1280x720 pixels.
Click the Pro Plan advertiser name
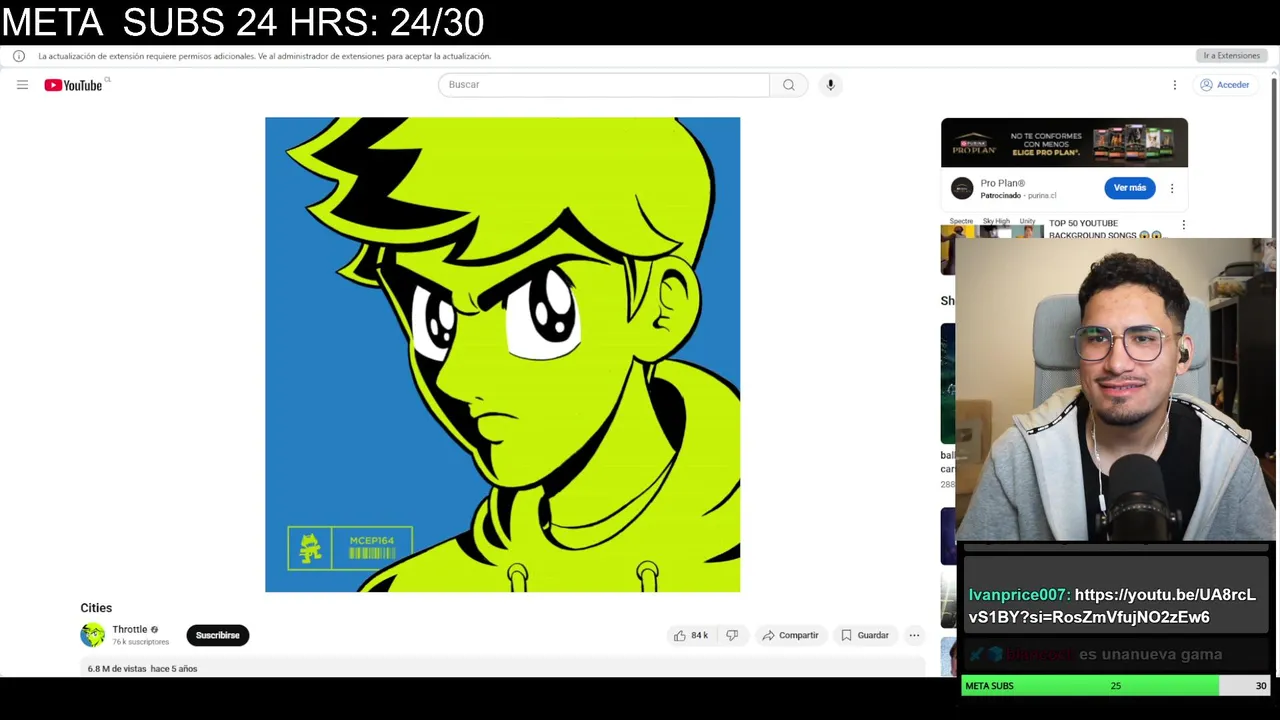click(1003, 183)
